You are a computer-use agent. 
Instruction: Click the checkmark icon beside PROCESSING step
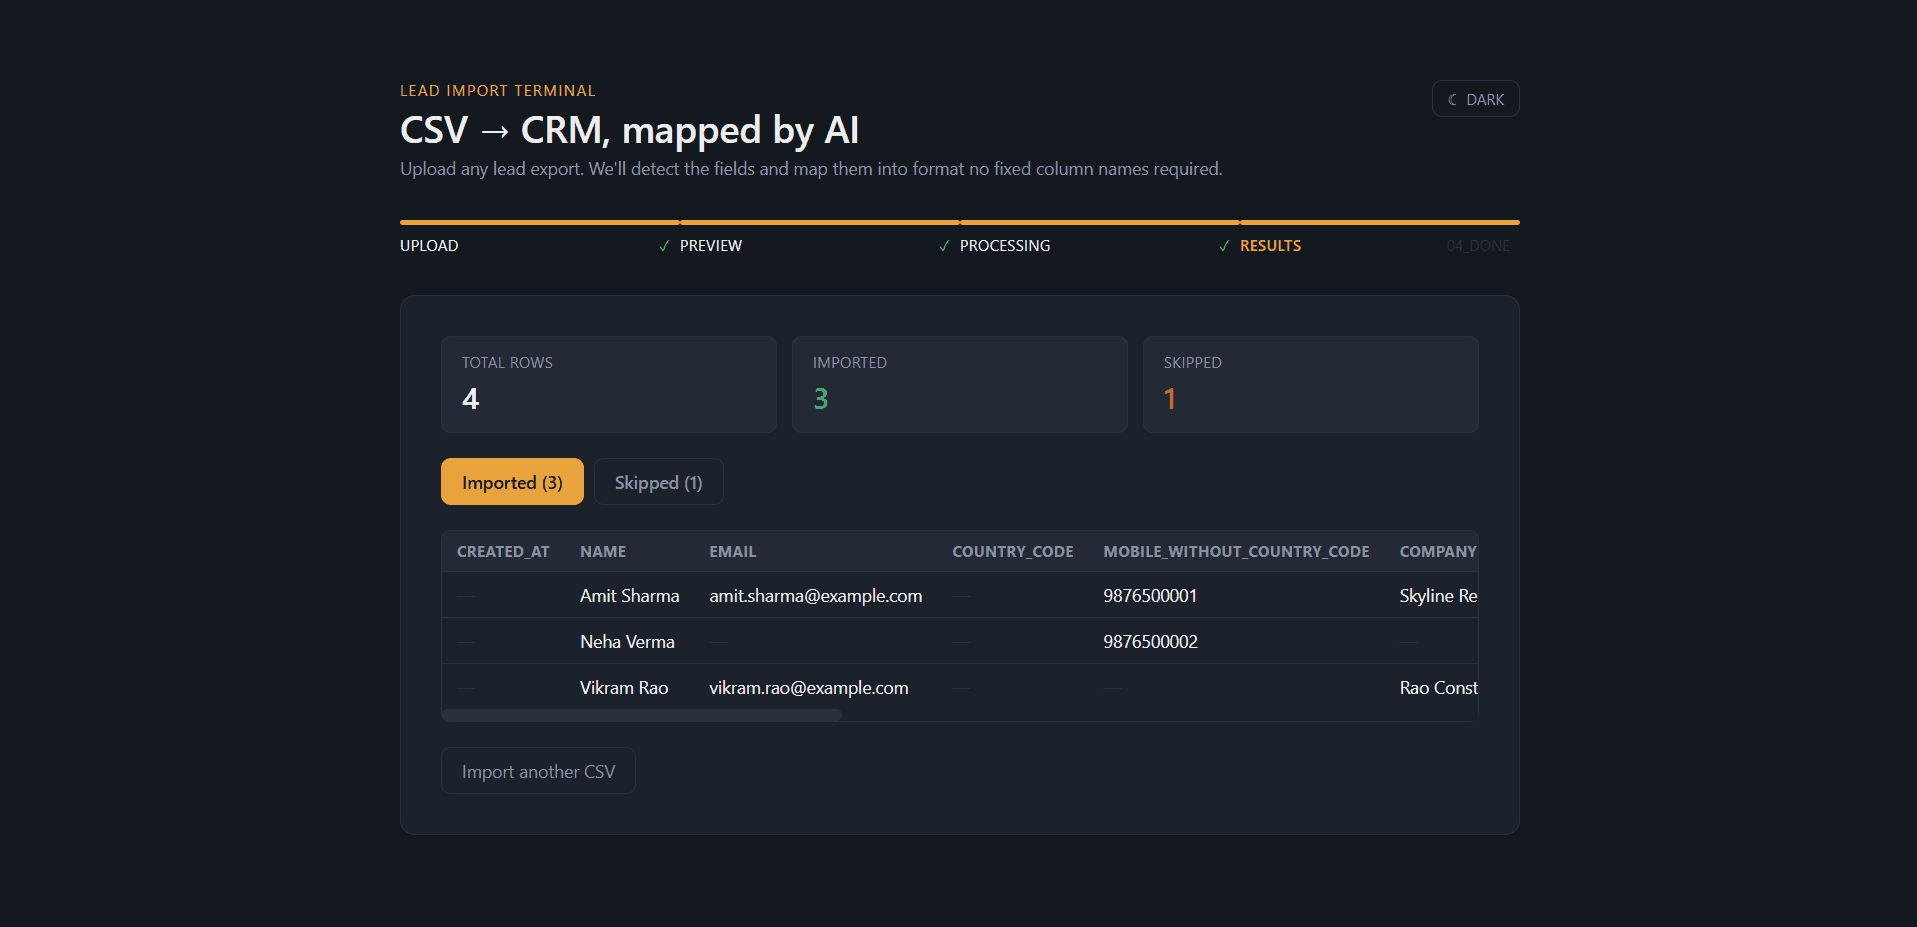[x=944, y=246]
